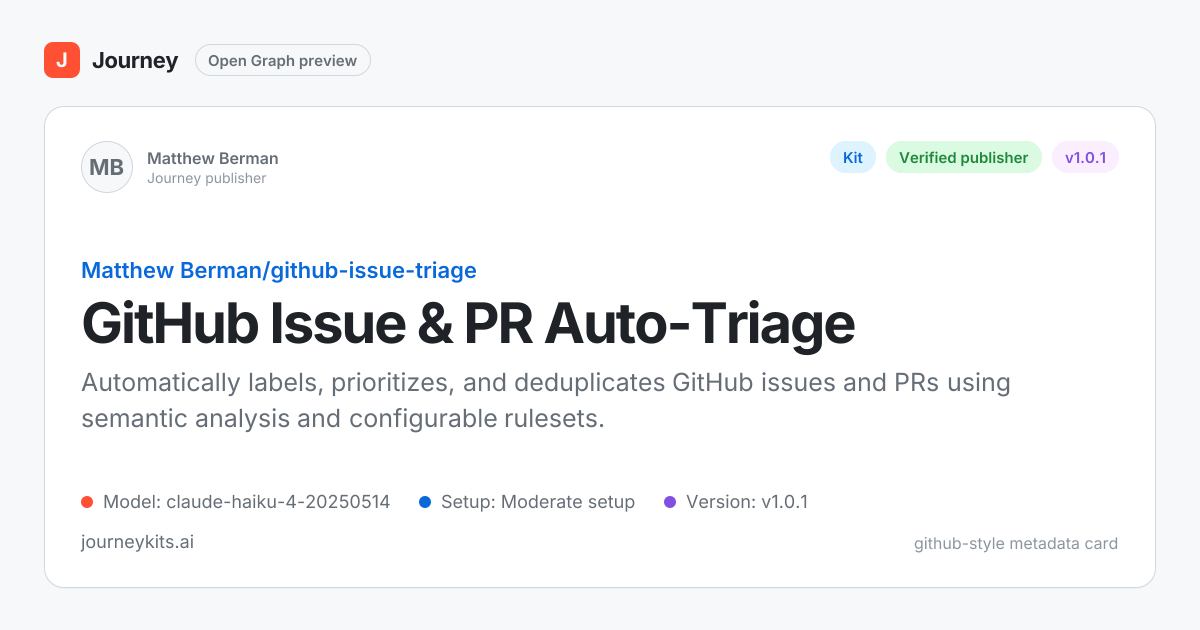The image size is (1200, 630).
Task: Click the description paragraph starting with Automatically labels
Action: point(546,400)
